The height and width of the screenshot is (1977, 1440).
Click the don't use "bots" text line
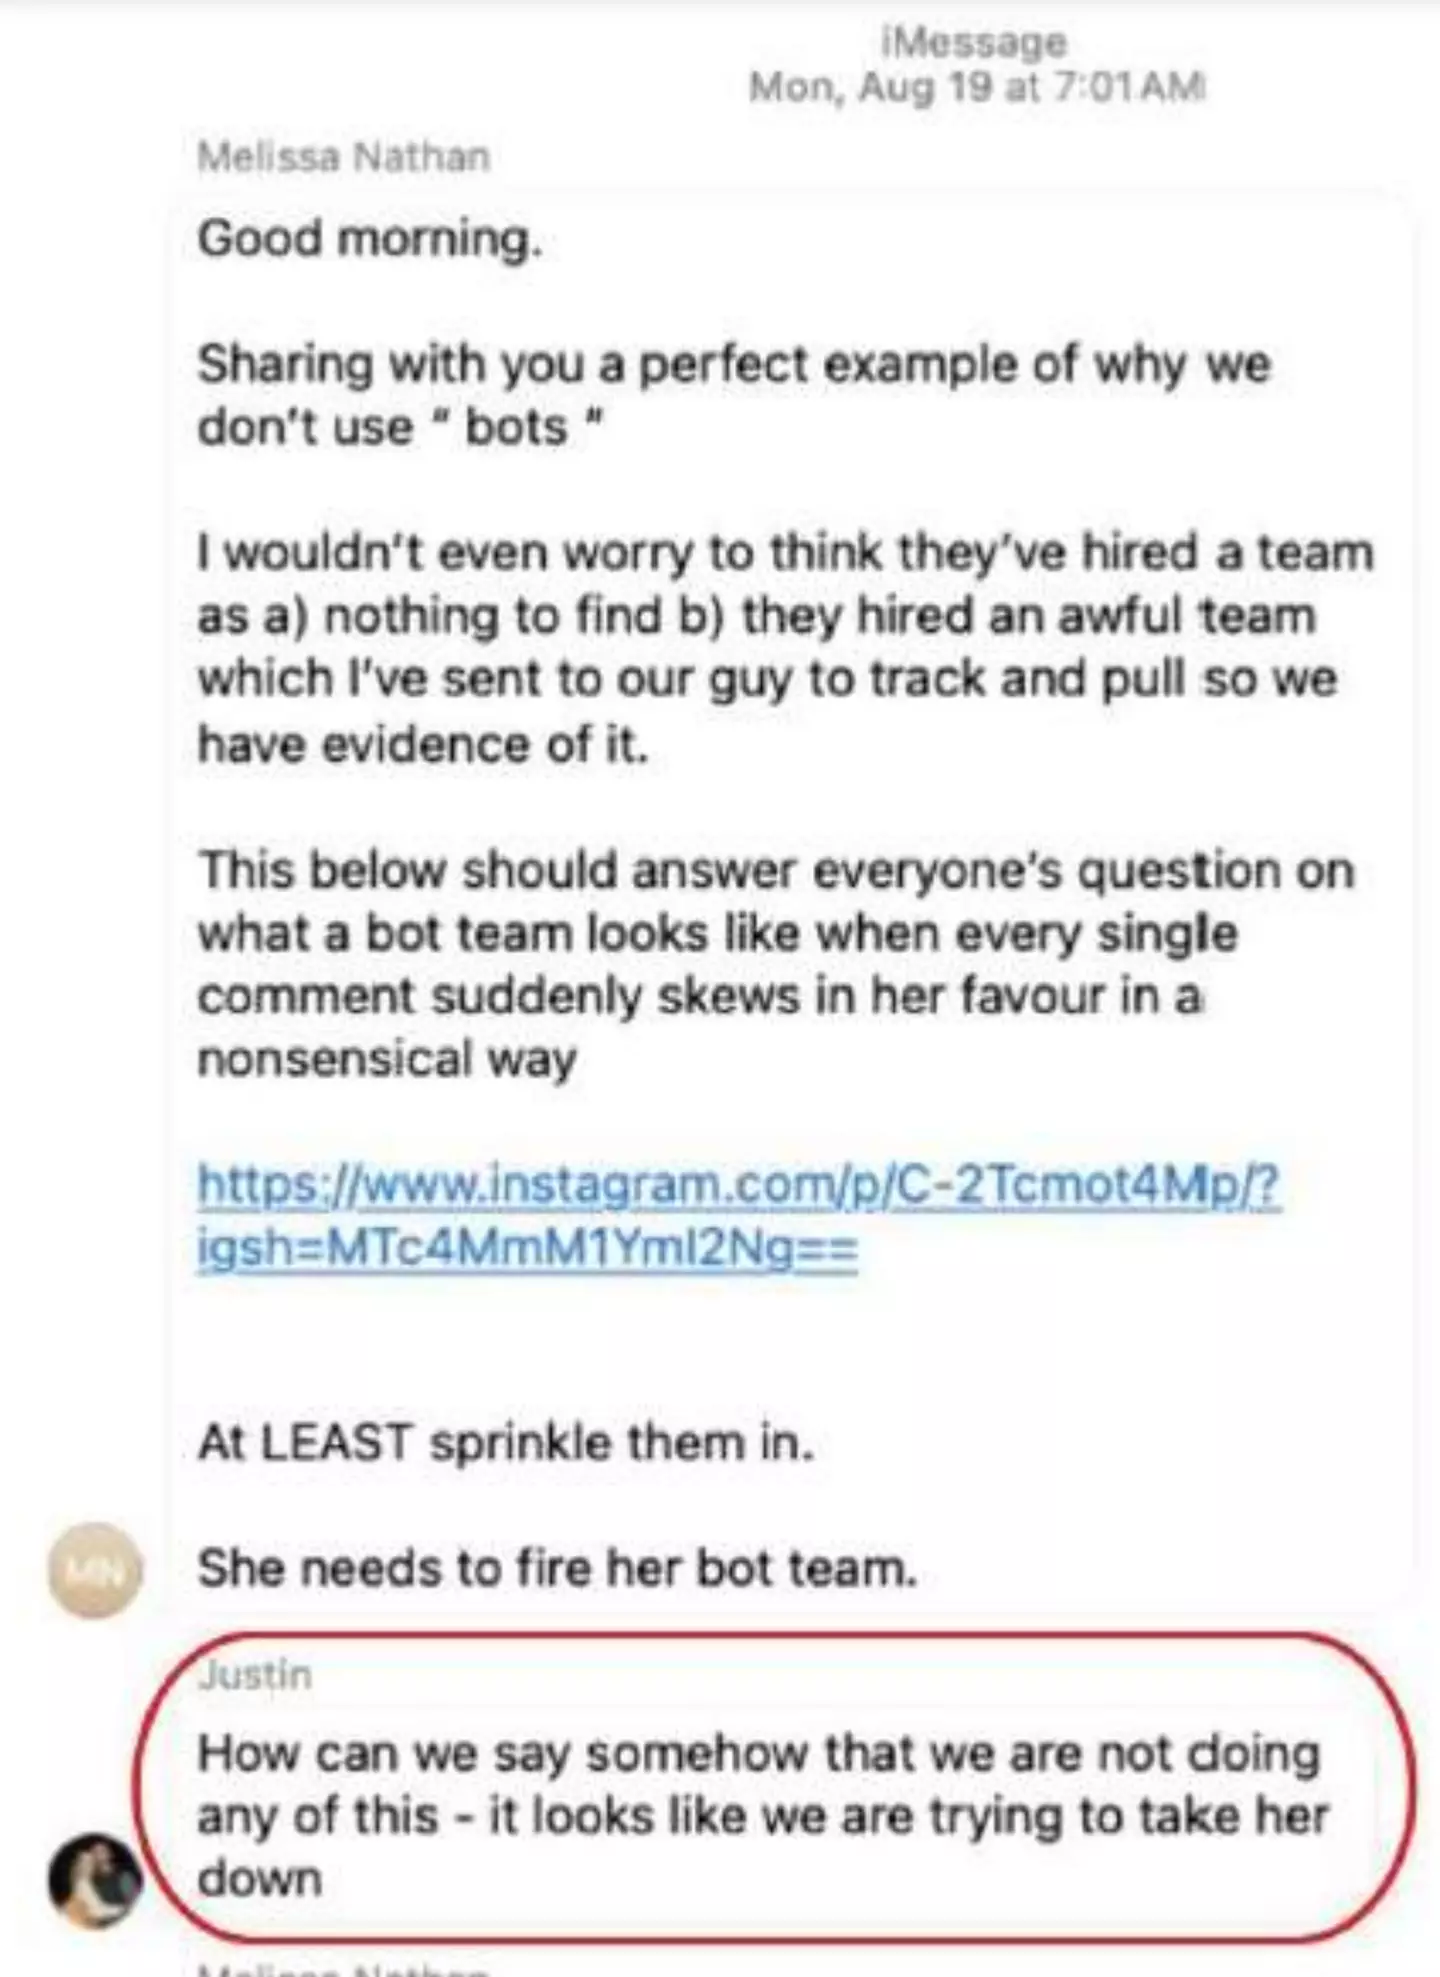click(400, 428)
